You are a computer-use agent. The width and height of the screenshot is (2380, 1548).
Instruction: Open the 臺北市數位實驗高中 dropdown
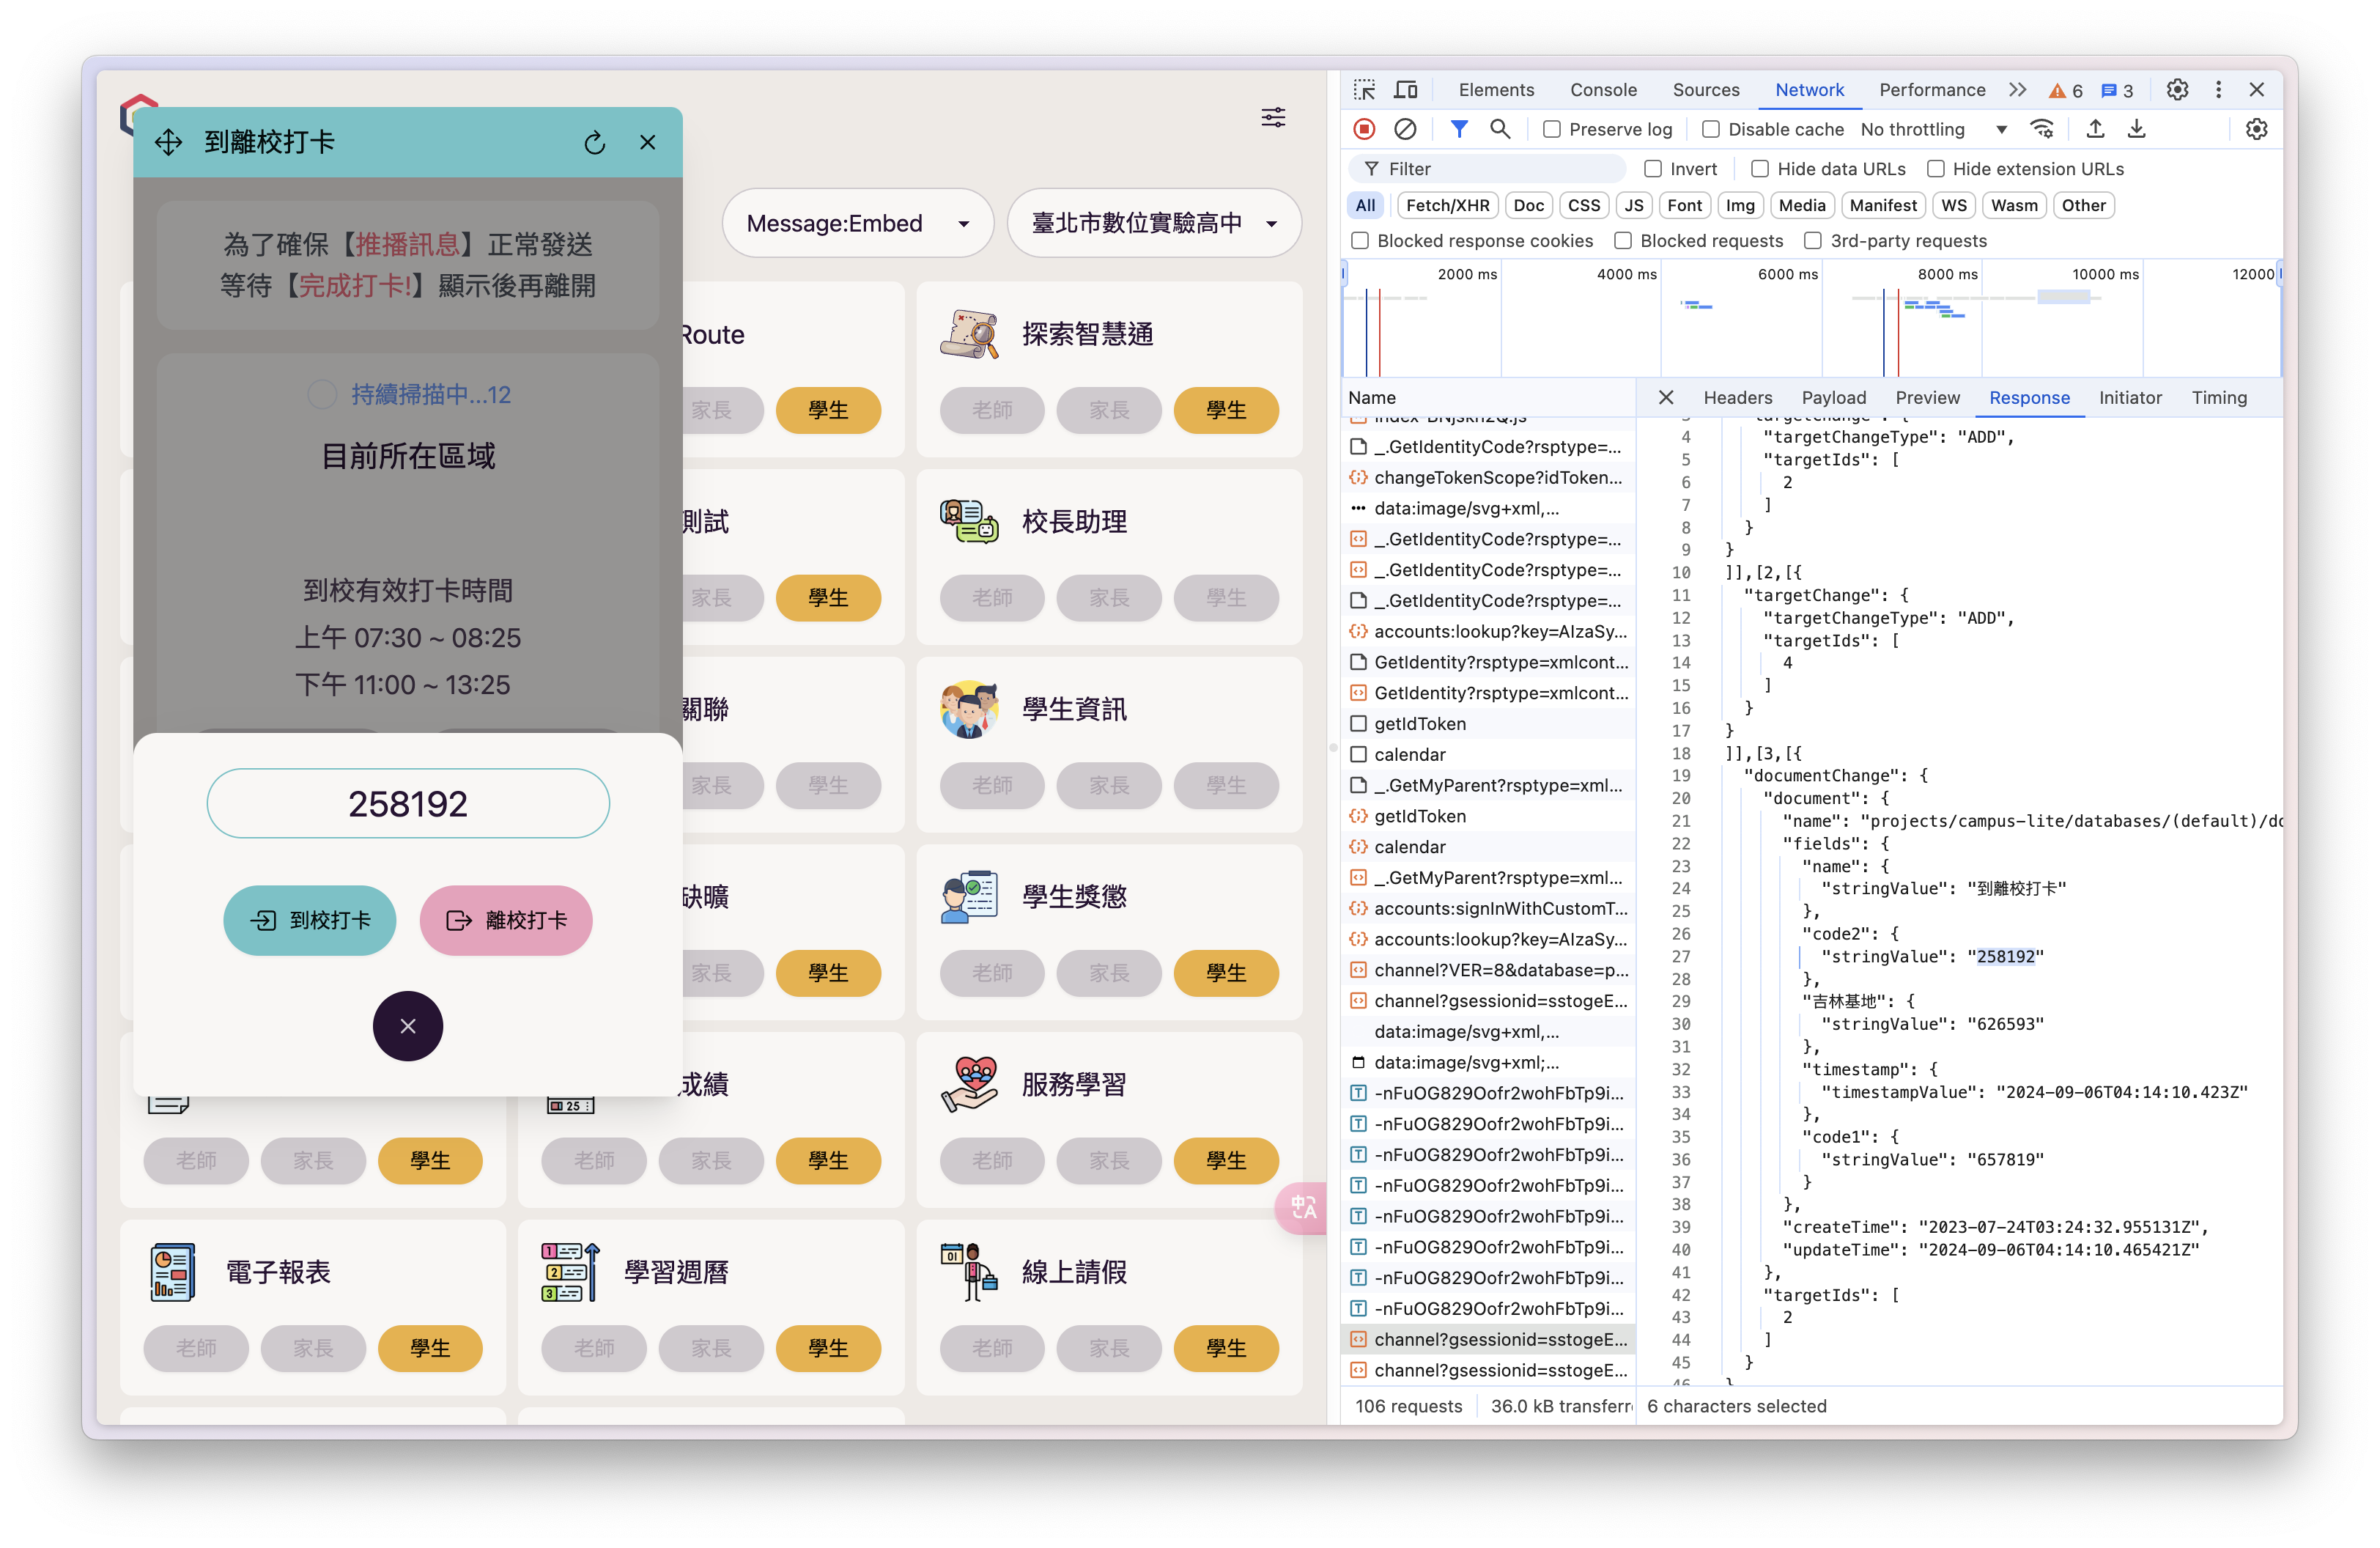pos(1154,223)
